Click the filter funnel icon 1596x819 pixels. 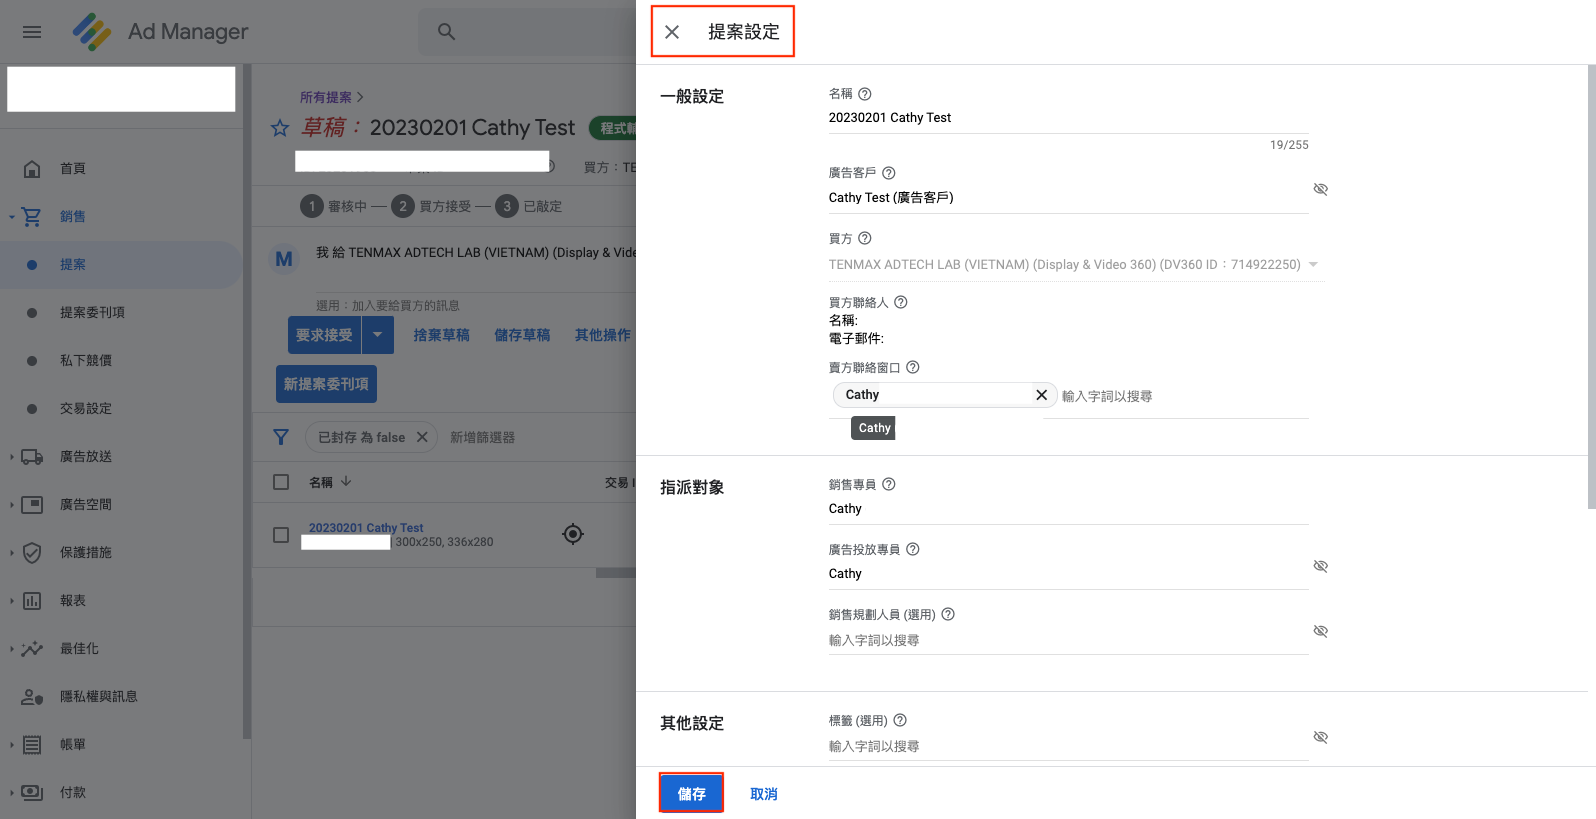[281, 437]
